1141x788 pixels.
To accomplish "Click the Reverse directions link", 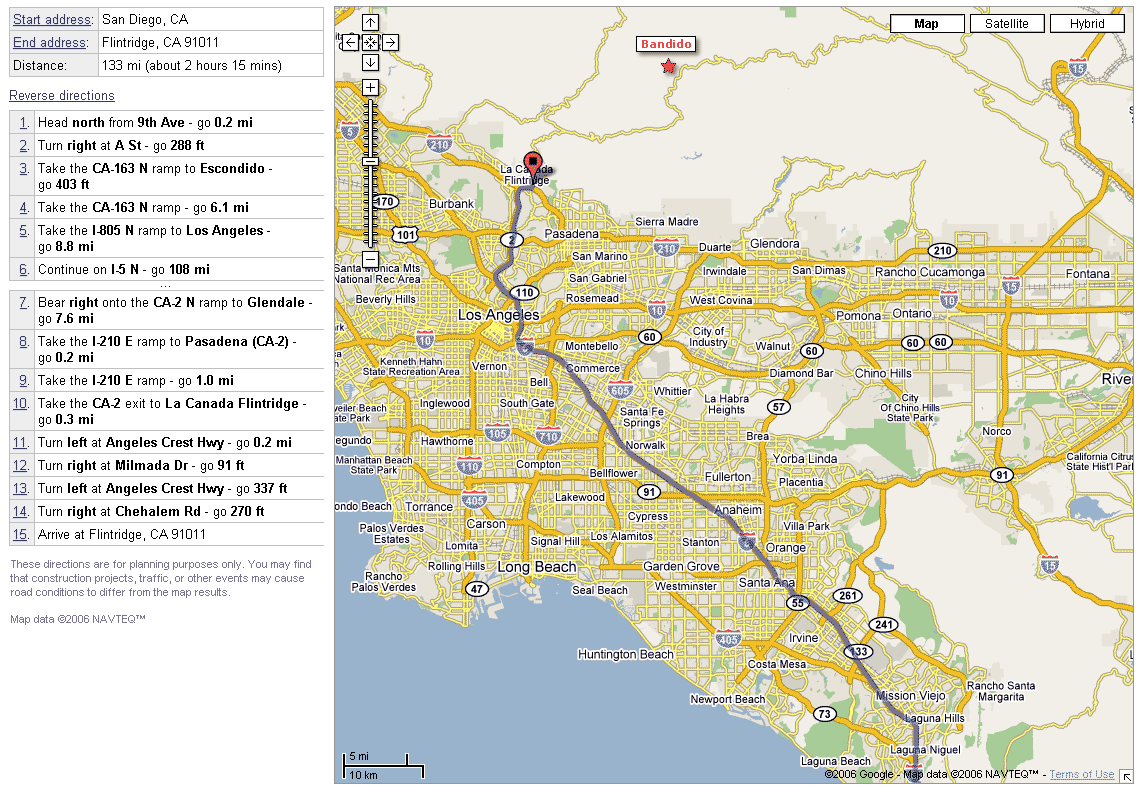I will tap(62, 96).
